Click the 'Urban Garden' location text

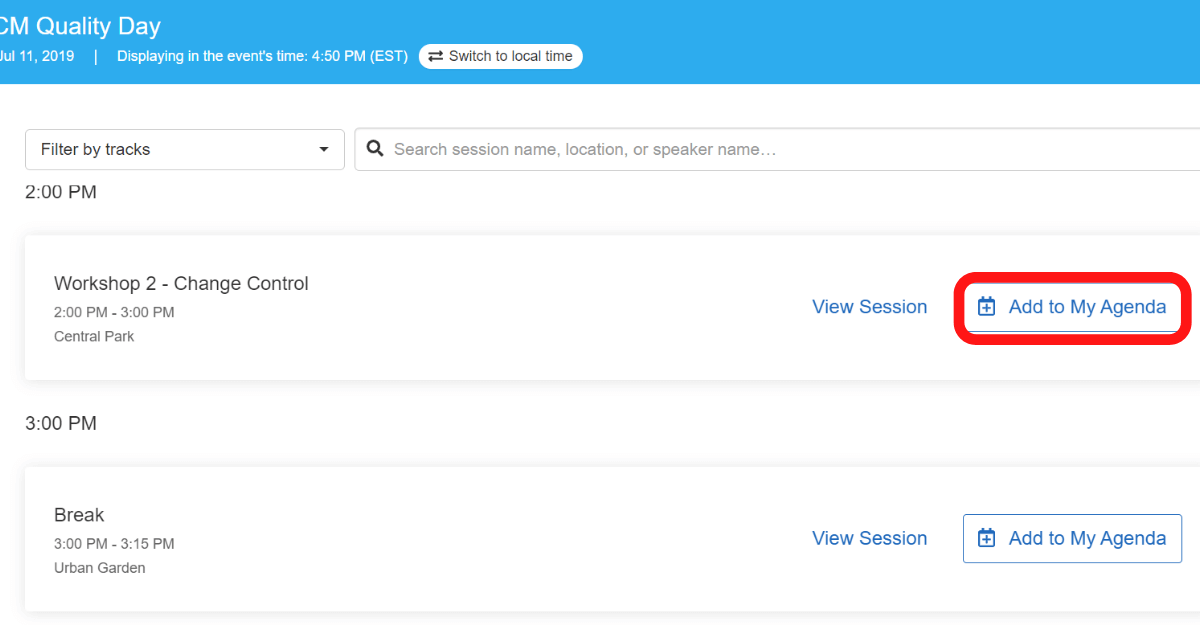99,568
